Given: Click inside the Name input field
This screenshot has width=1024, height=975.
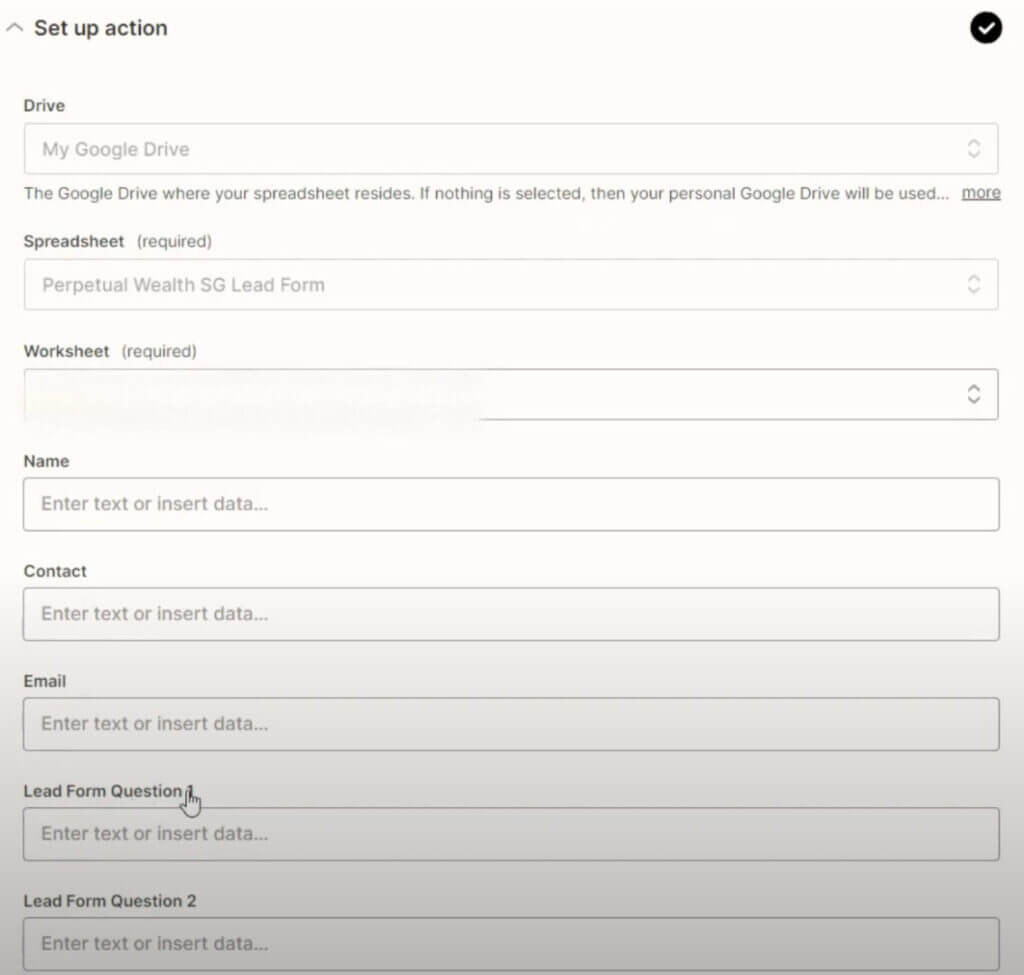Looking at the screenshot, I should click(512, 504).
